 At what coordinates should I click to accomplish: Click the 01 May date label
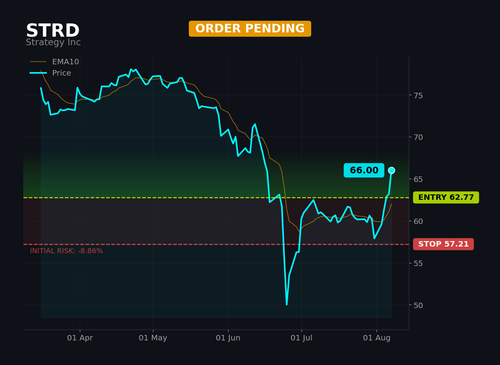[153, 338]
